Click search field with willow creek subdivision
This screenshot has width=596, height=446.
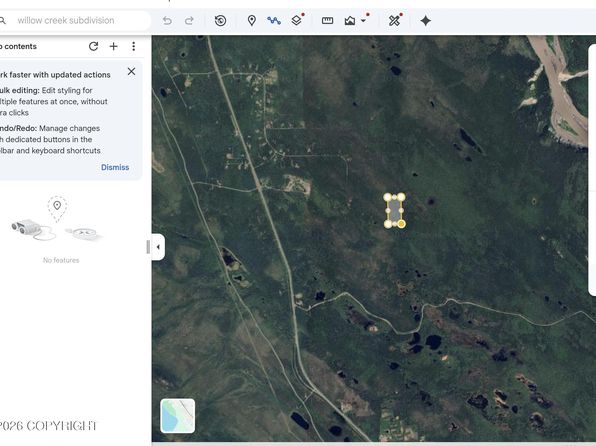pos(76,21)
